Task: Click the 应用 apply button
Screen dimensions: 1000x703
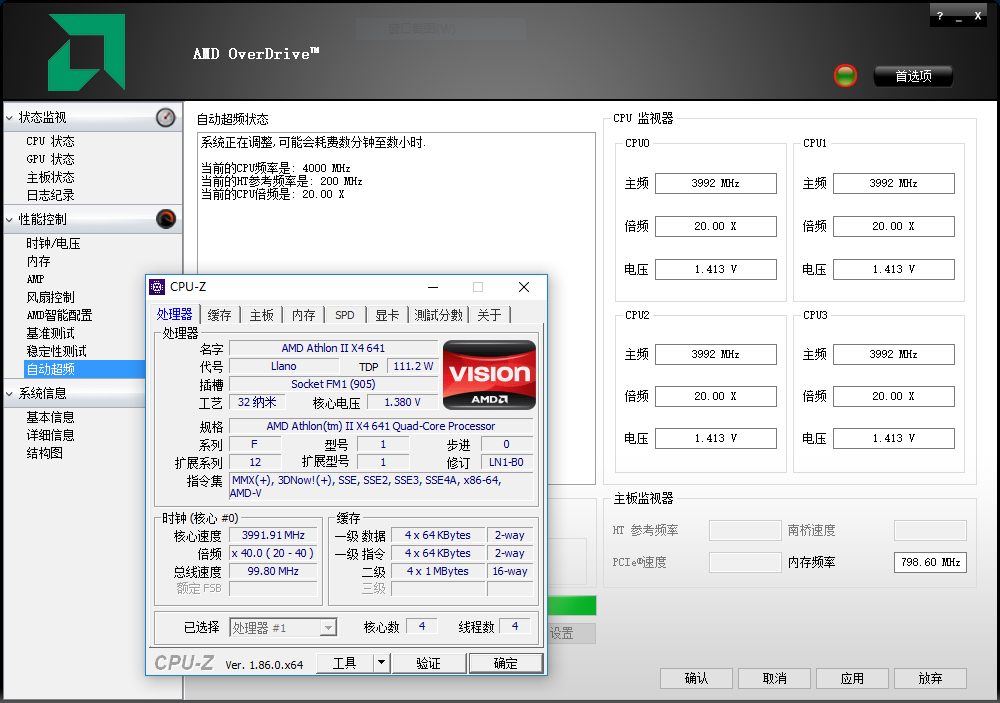Action: tap(852, 678)
